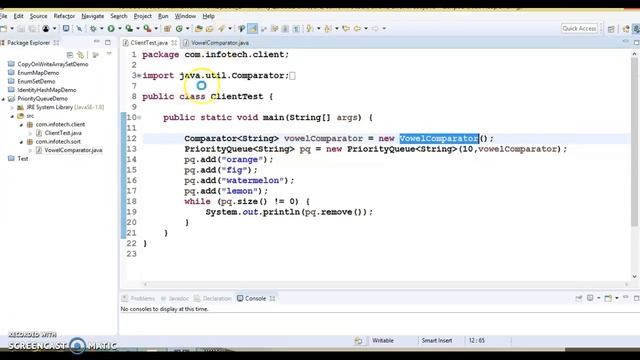Image resolution: width=640 pixels, height=360 pixels.
Task: Select CopyOnWriteArraySetDemo project in explorer
Action: (53, 64)
